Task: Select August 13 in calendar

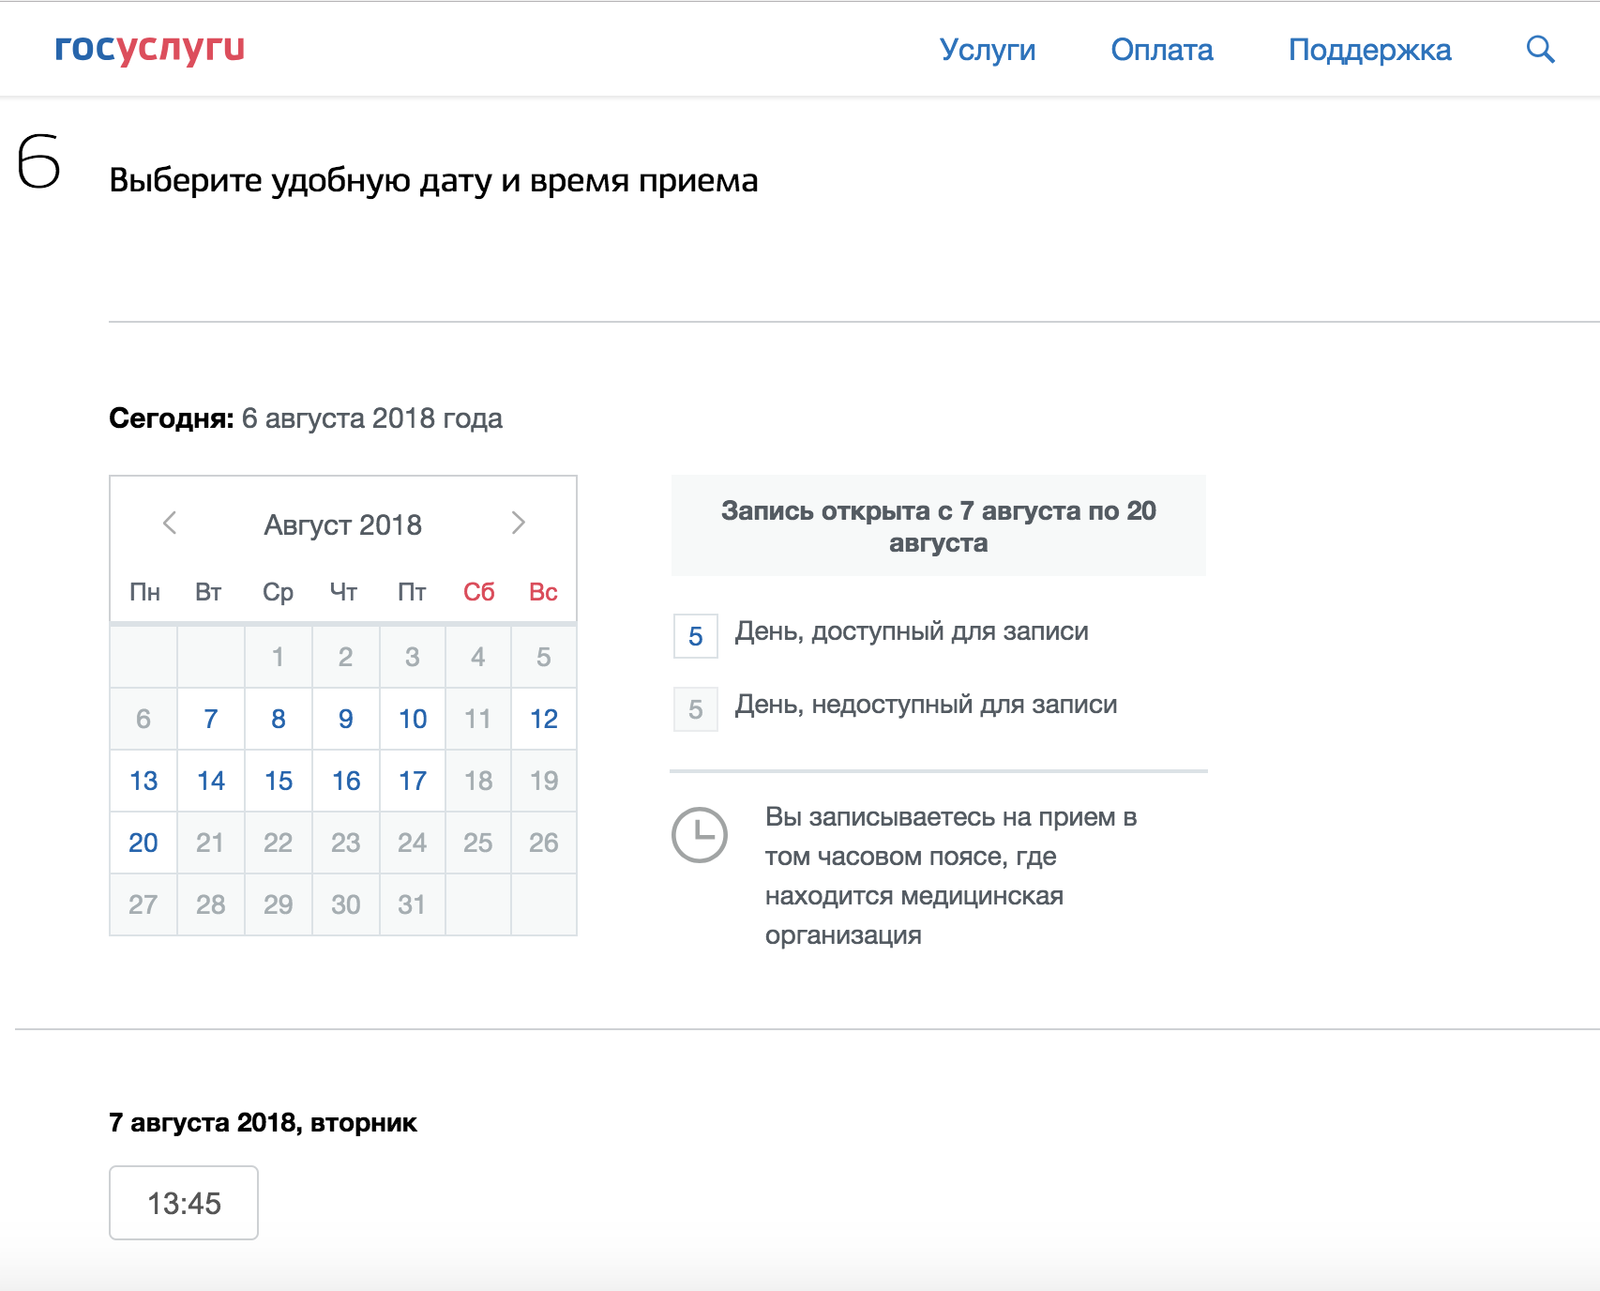Action: point(144,781)
